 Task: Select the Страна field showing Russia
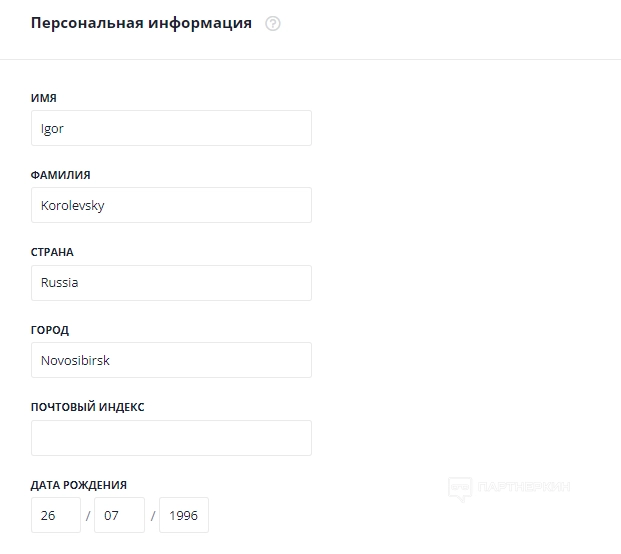point(171,282)
